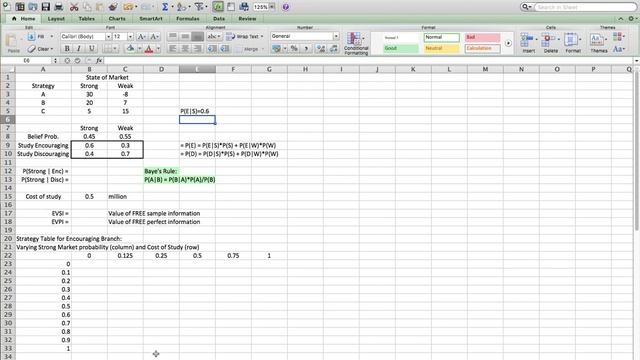Decrease font size with small A icon
Screen dimensions: 640x360
[154, 36]
